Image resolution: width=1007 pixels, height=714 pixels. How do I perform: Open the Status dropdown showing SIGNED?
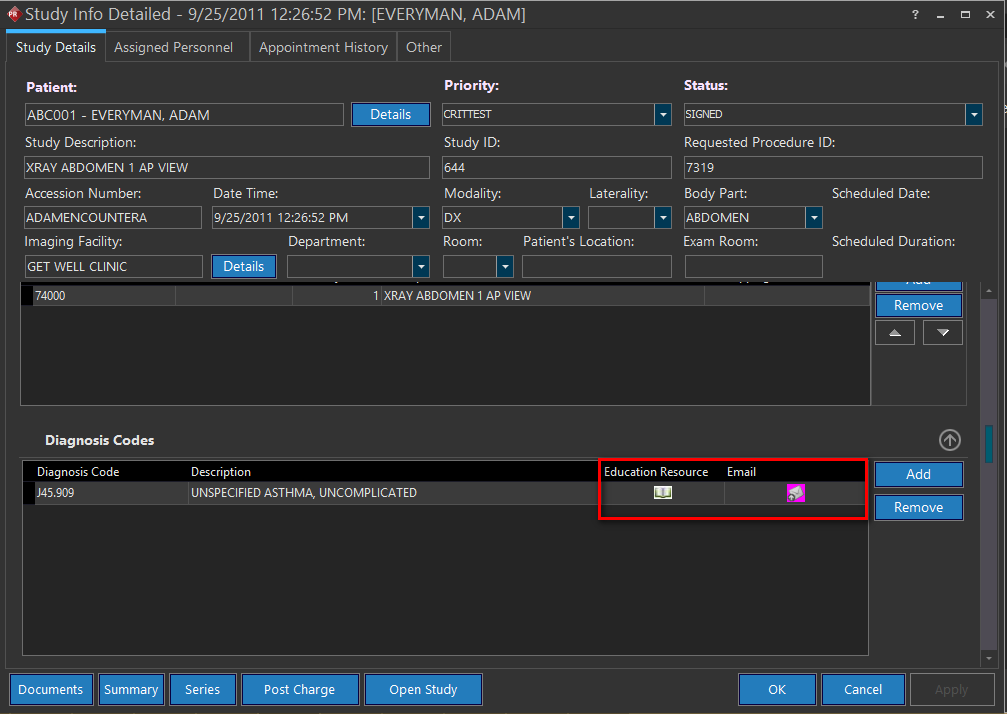tap(973, 115)
